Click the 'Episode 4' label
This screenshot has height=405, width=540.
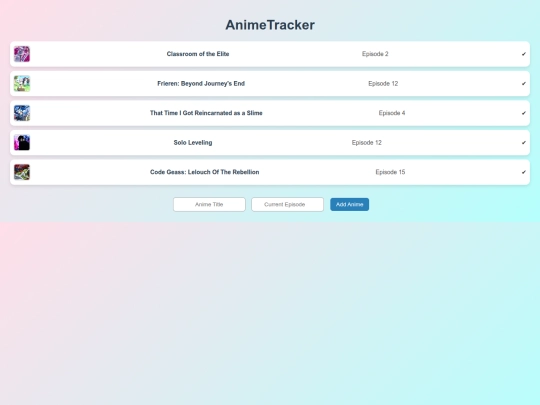coord(392,113)
